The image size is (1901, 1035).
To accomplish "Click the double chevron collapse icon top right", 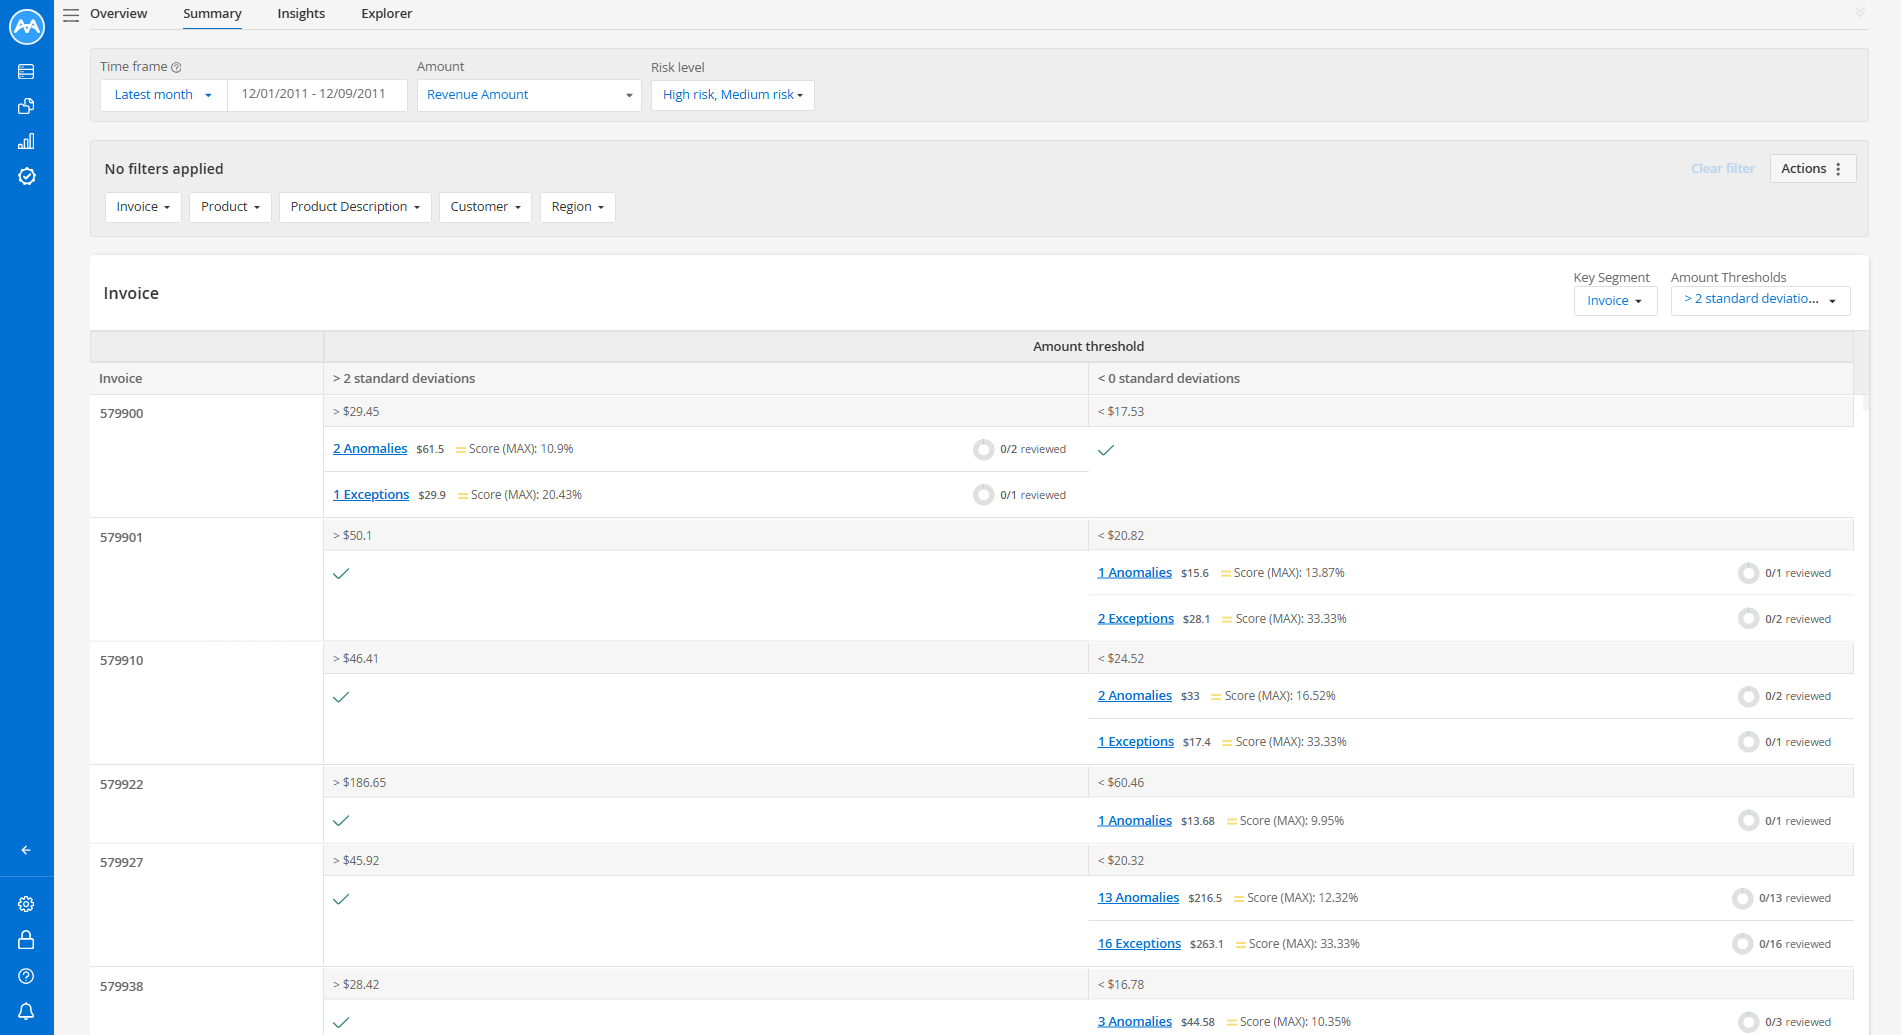I will click(x=1860, y=12).
